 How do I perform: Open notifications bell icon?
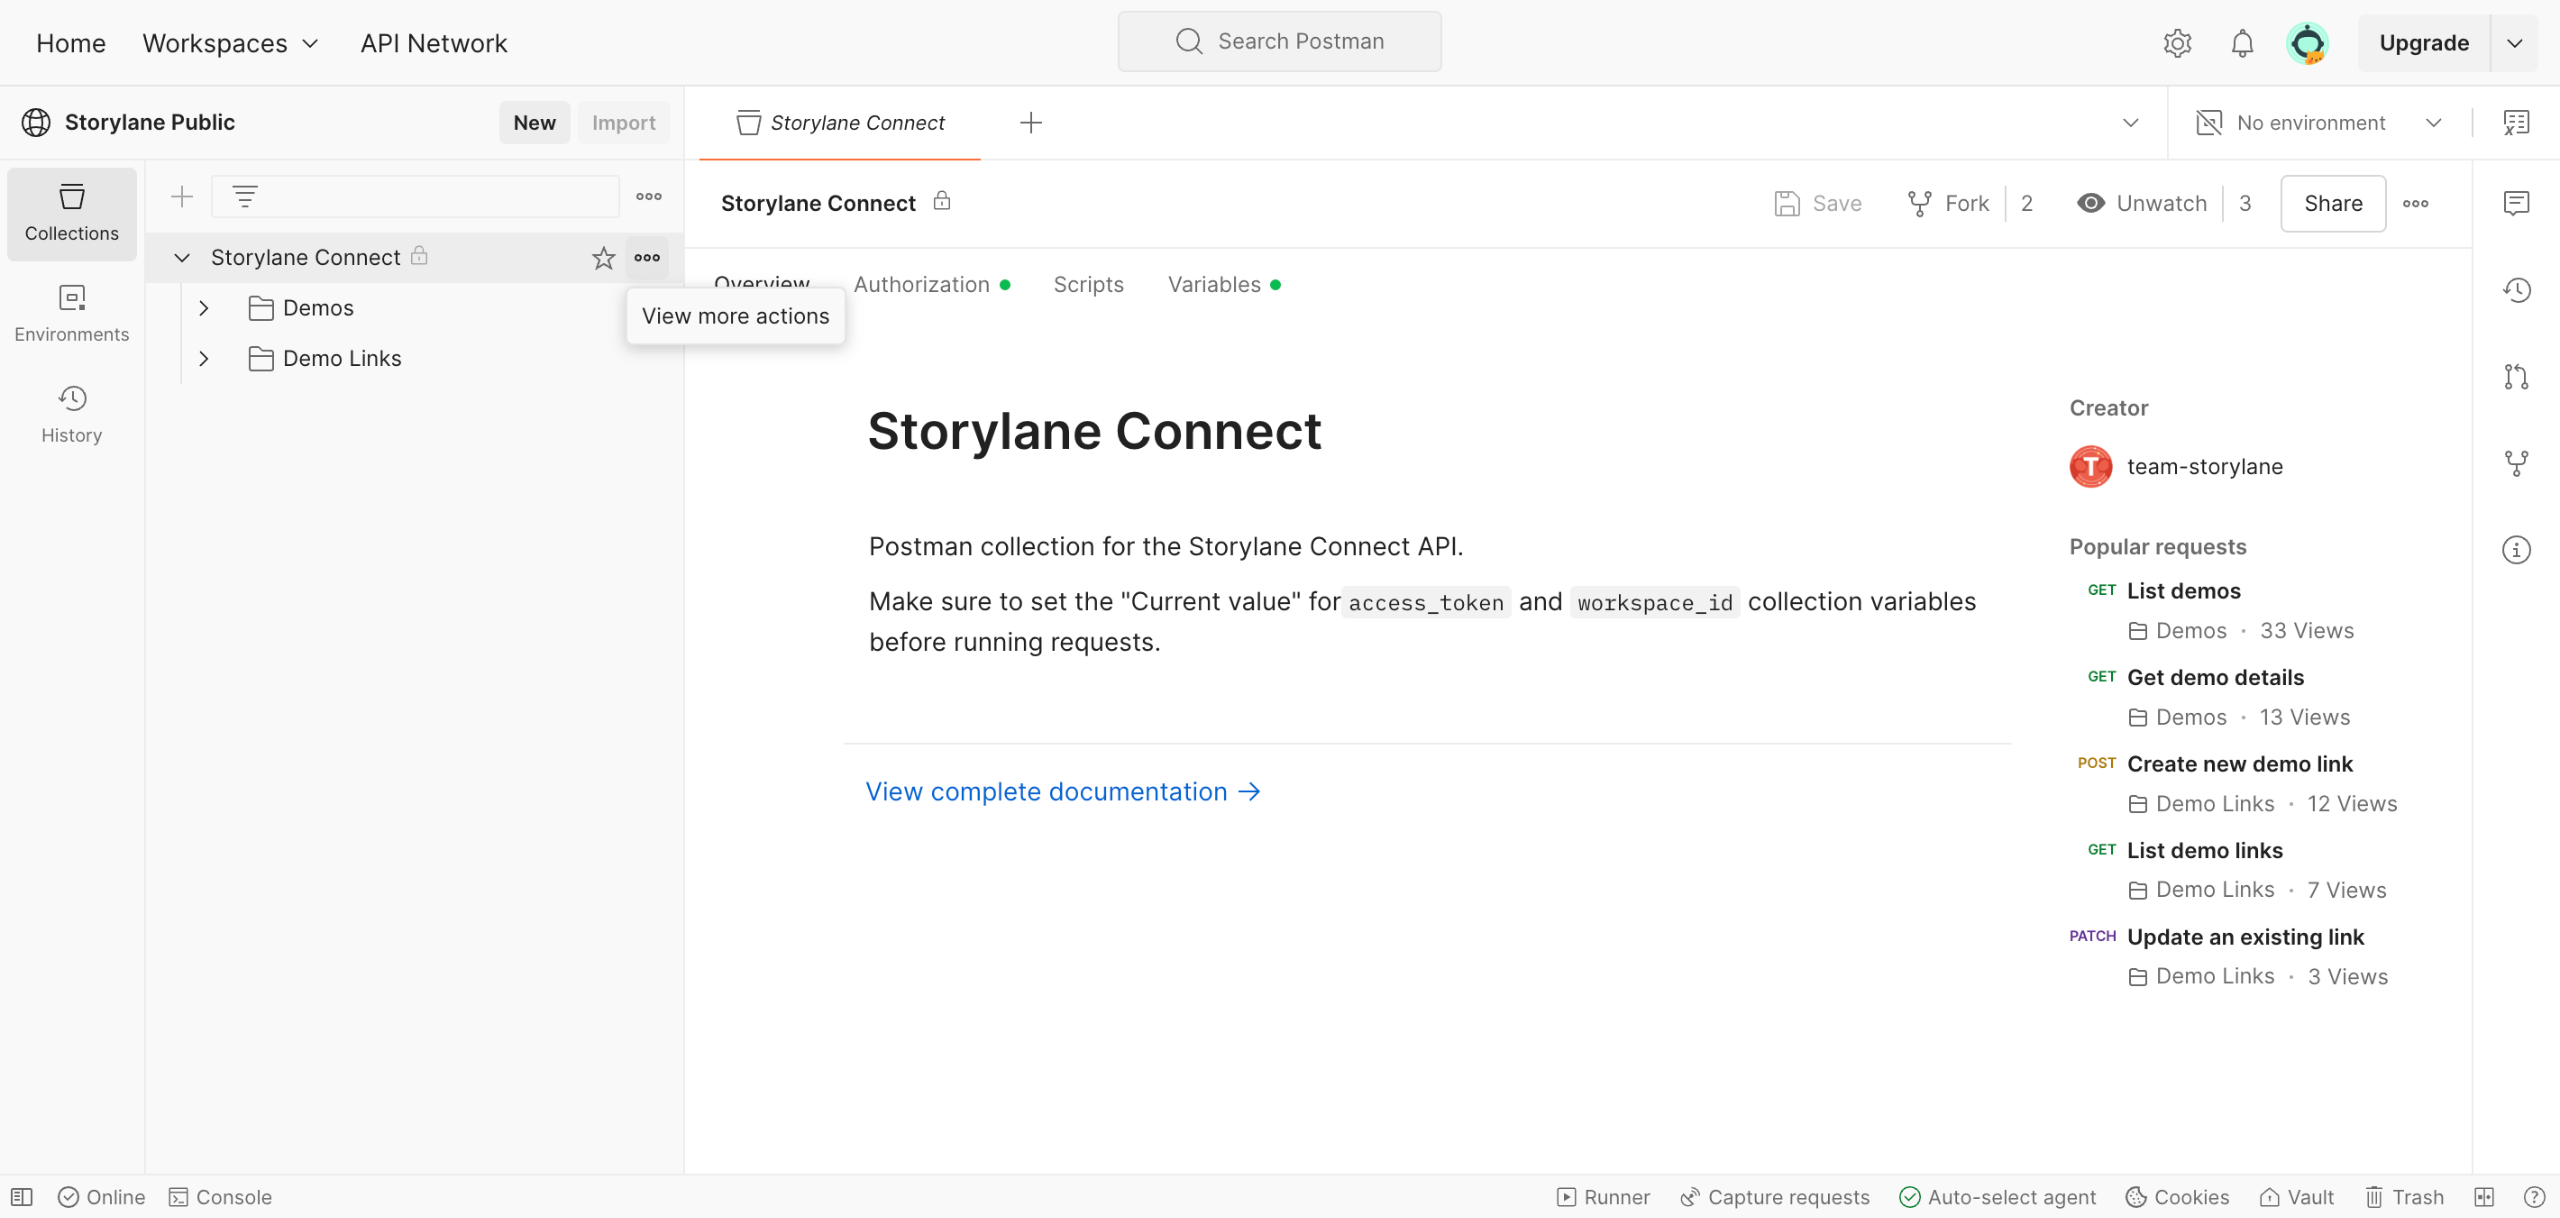pyautogui.click(x=2242, y=43)
